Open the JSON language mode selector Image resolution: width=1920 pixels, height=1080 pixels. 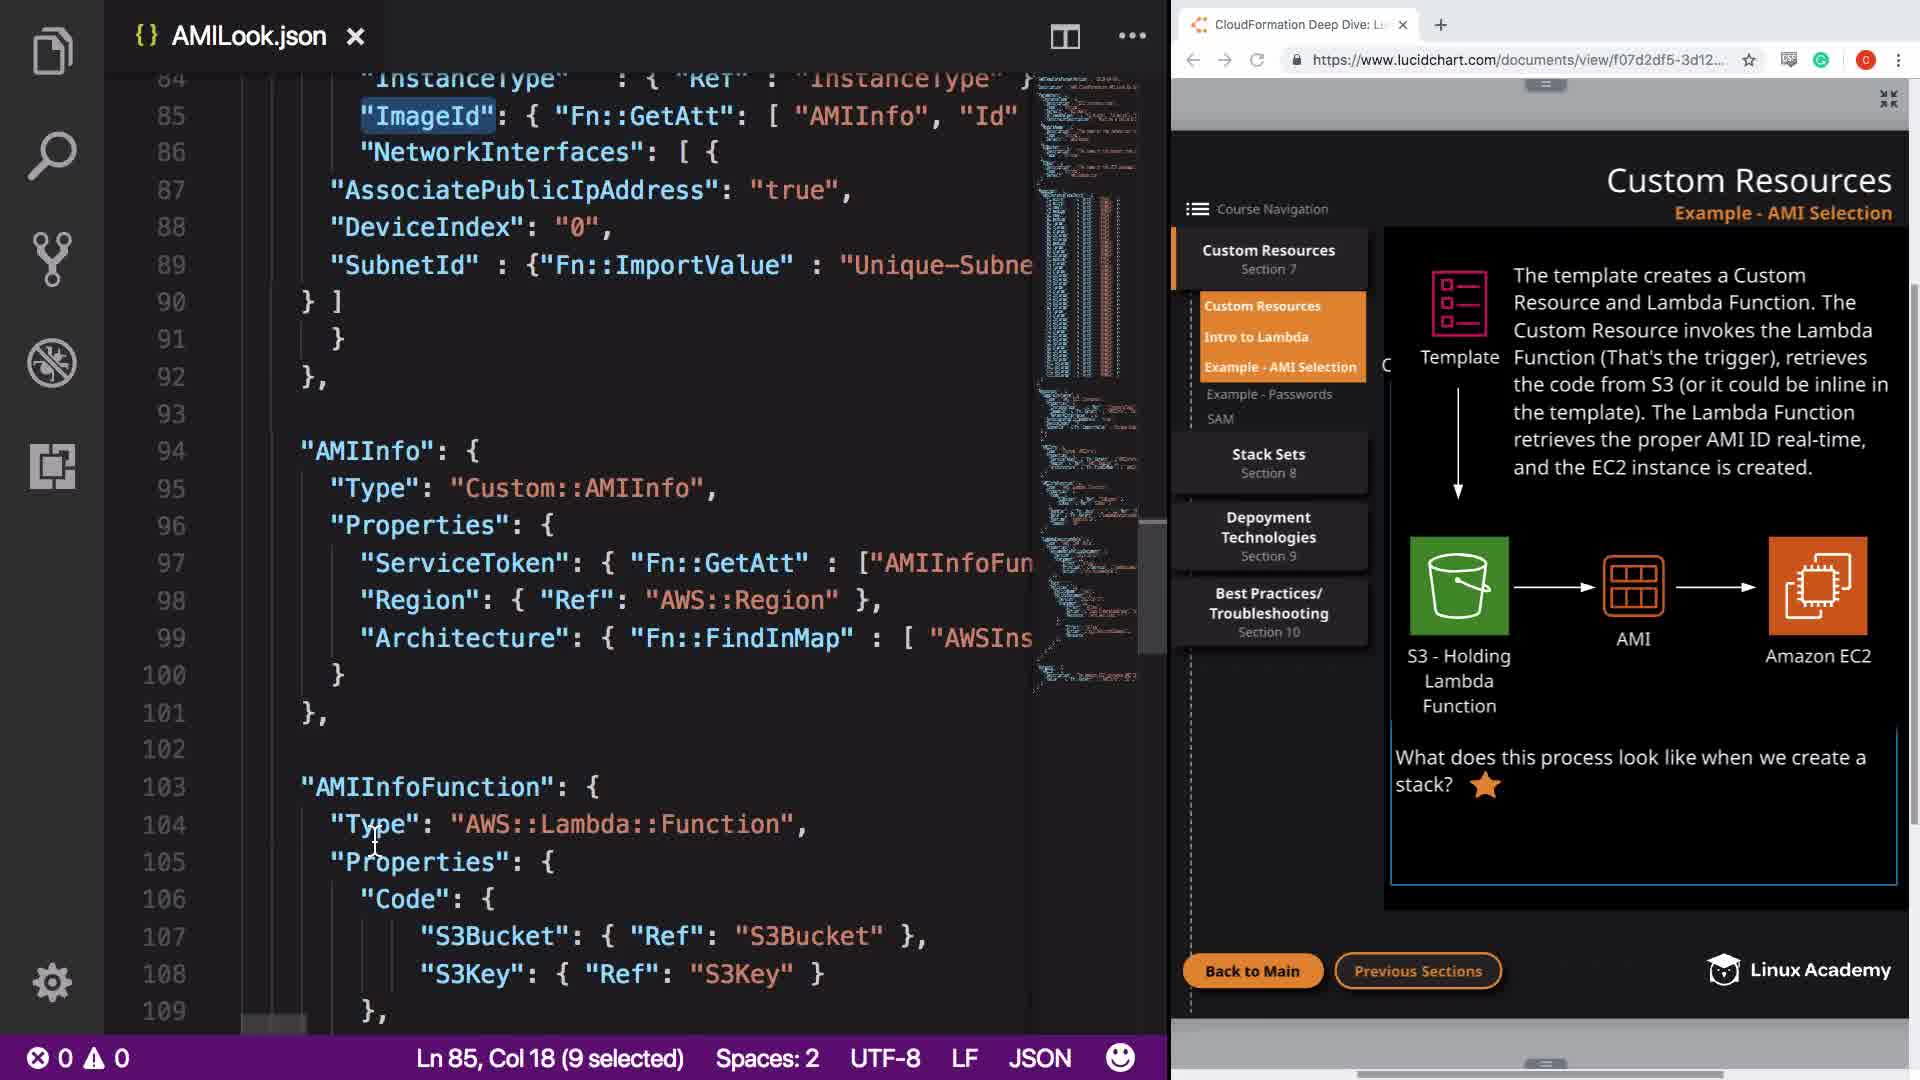[x=1039, y=1058]
